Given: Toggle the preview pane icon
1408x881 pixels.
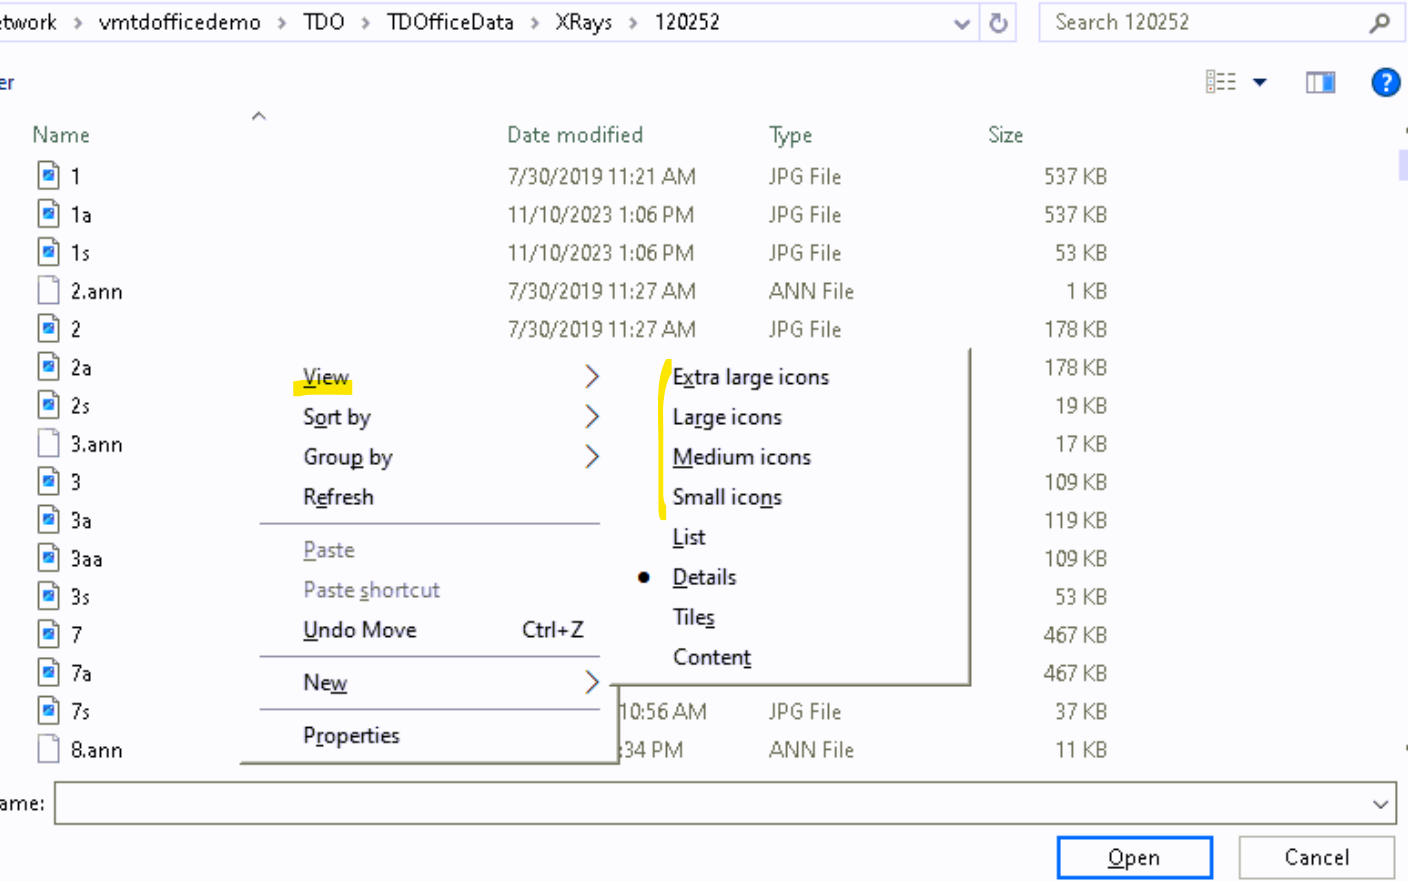Looking at the screenshot, I should 1320,82.
